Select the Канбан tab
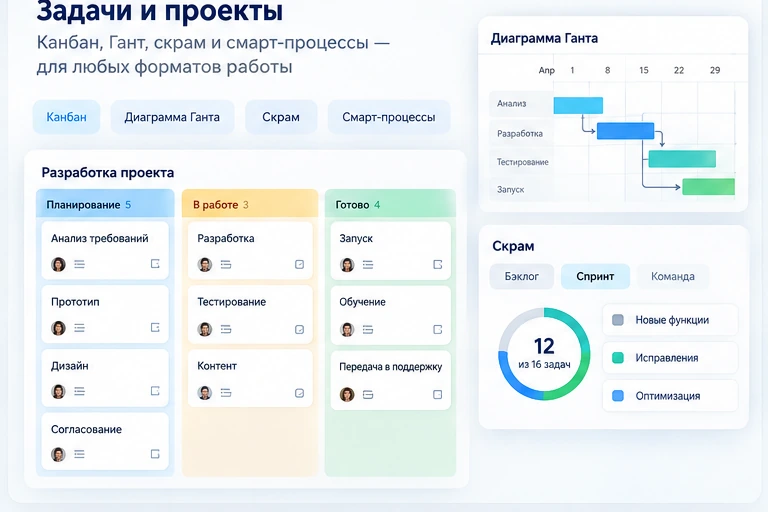The width and height of the screenshot is (768, 512). [x=67, y=117]
